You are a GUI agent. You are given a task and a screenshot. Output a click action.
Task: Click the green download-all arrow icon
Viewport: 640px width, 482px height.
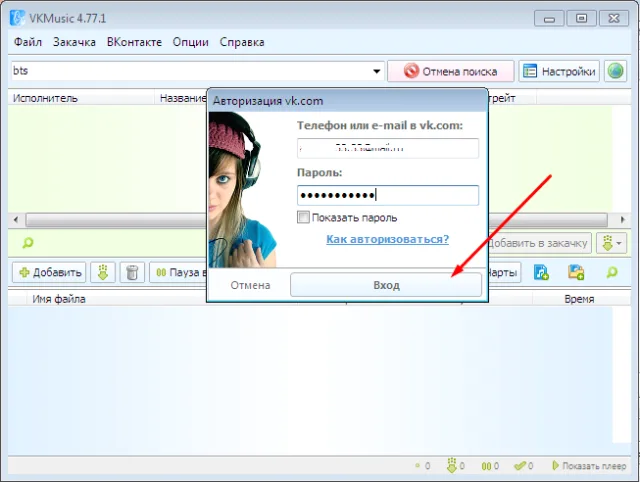(x=103, y=272)
